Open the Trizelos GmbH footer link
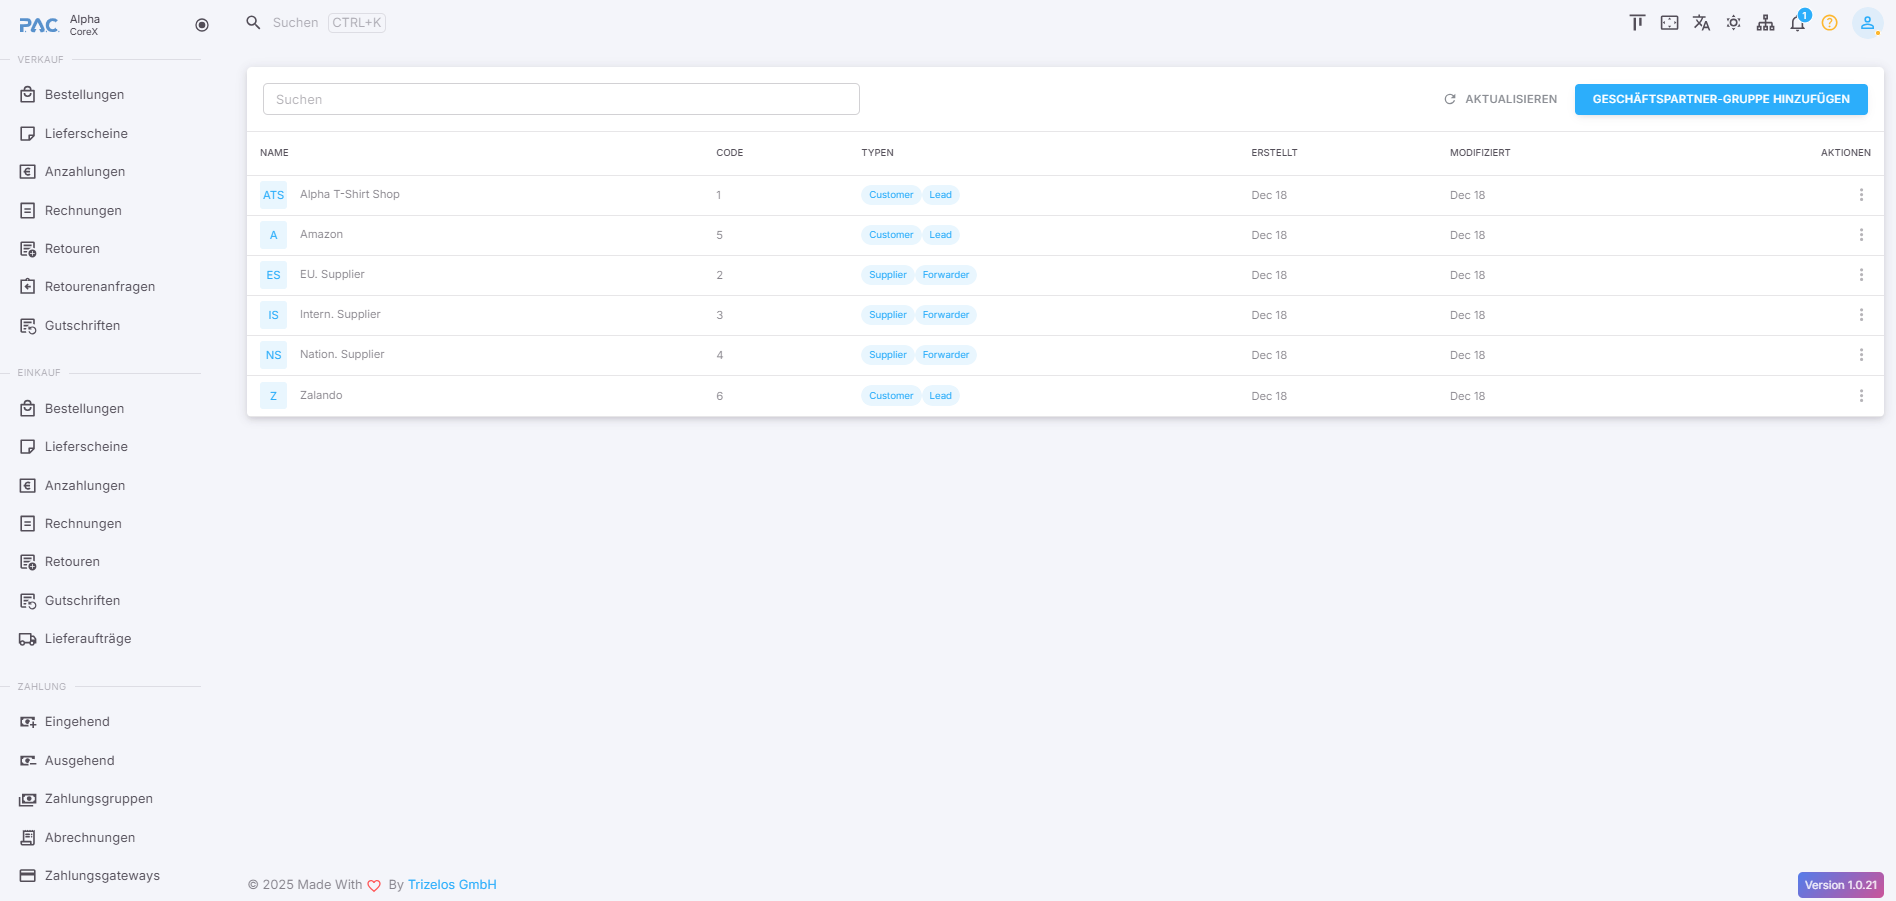This screenshot has width=1896, height=901. [x=452, y=885]
